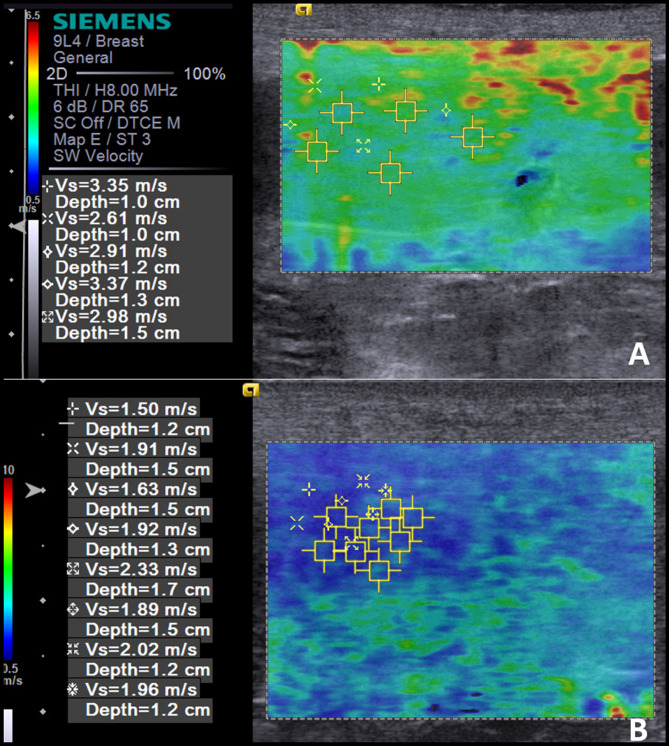Select the diamond marker icon beside Vs=1.92 m/s
The width and height of the screenshot is (669, 746).
pyautogui.click(x=73, y=529)
